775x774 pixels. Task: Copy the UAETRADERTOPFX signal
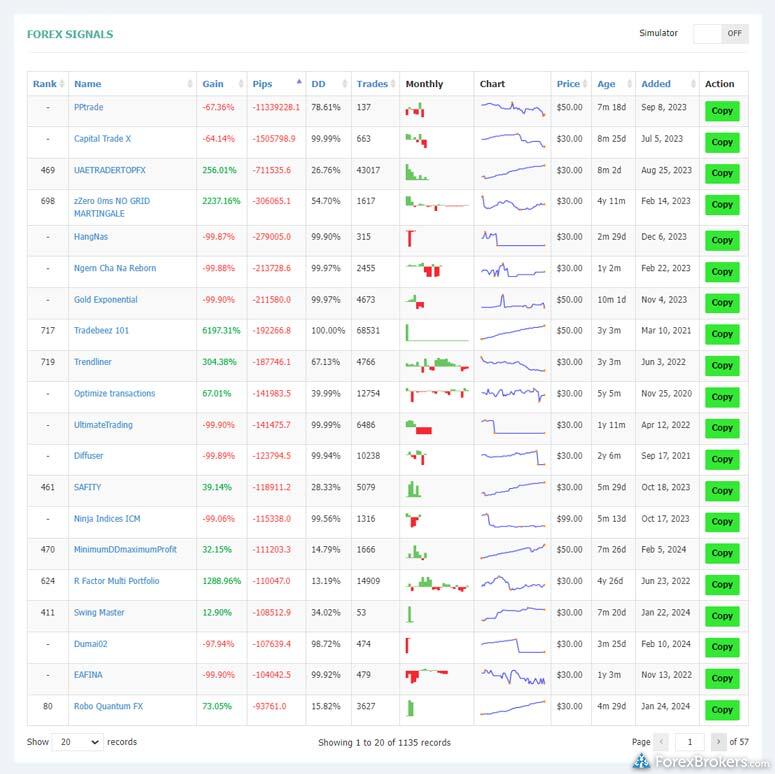pos(722,173)
